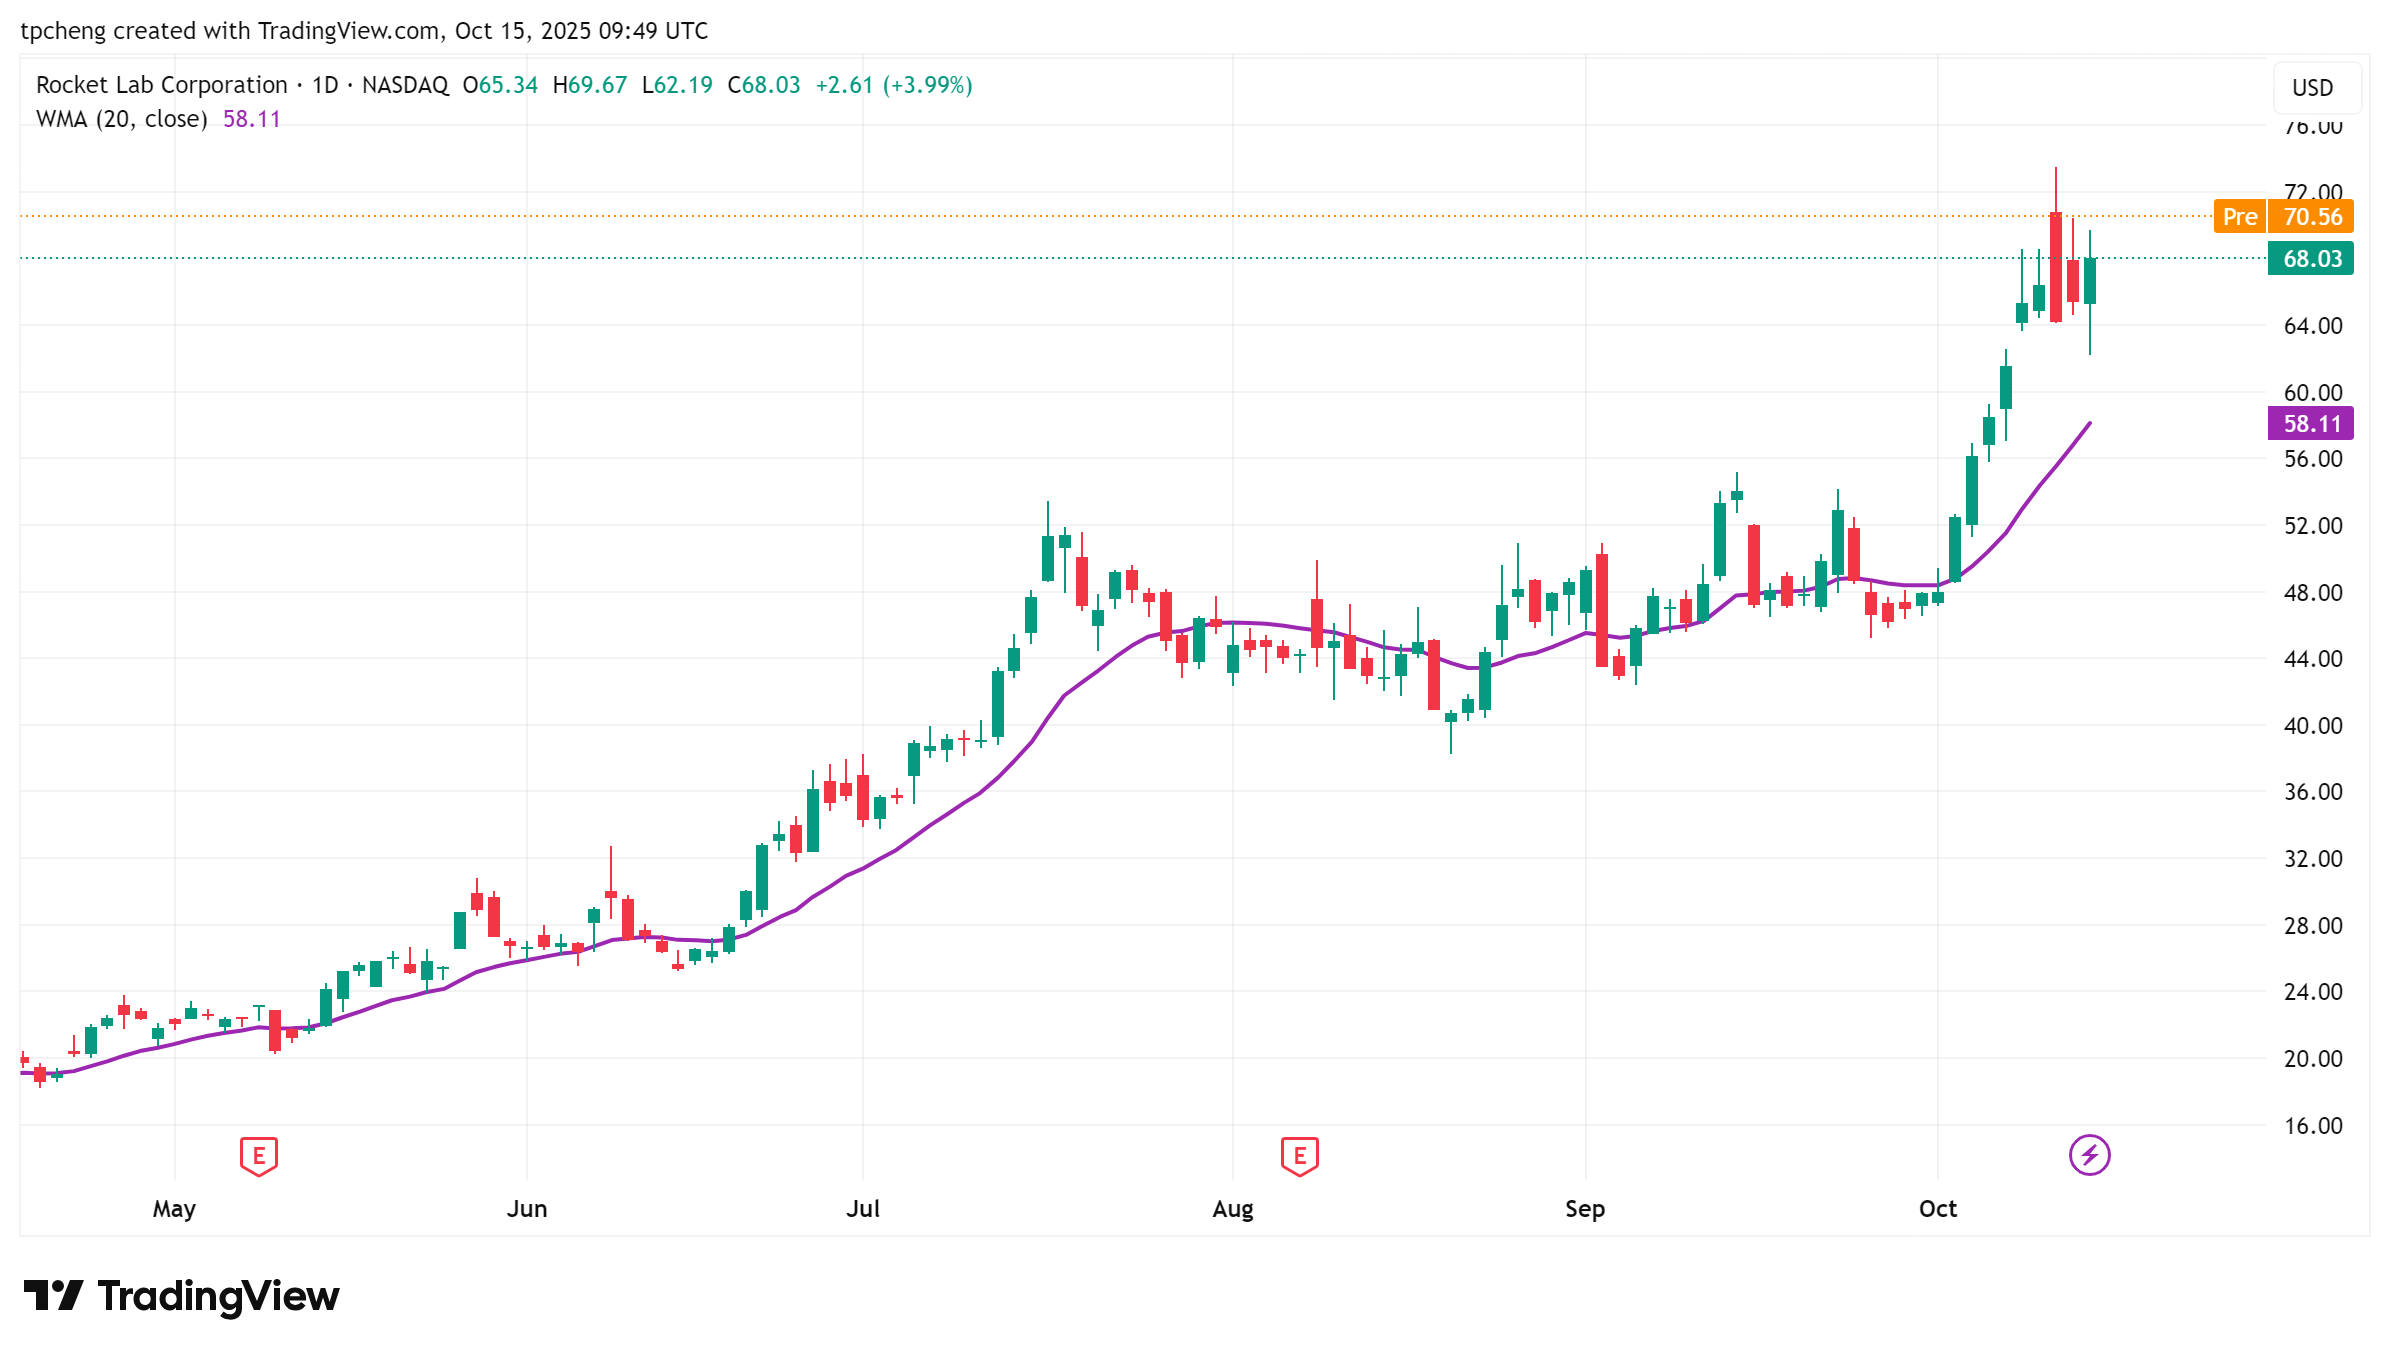Screen dimensions: 2390x1356
Task: Click the Oct label on time axis
Action: (x=1937, y=1209)
